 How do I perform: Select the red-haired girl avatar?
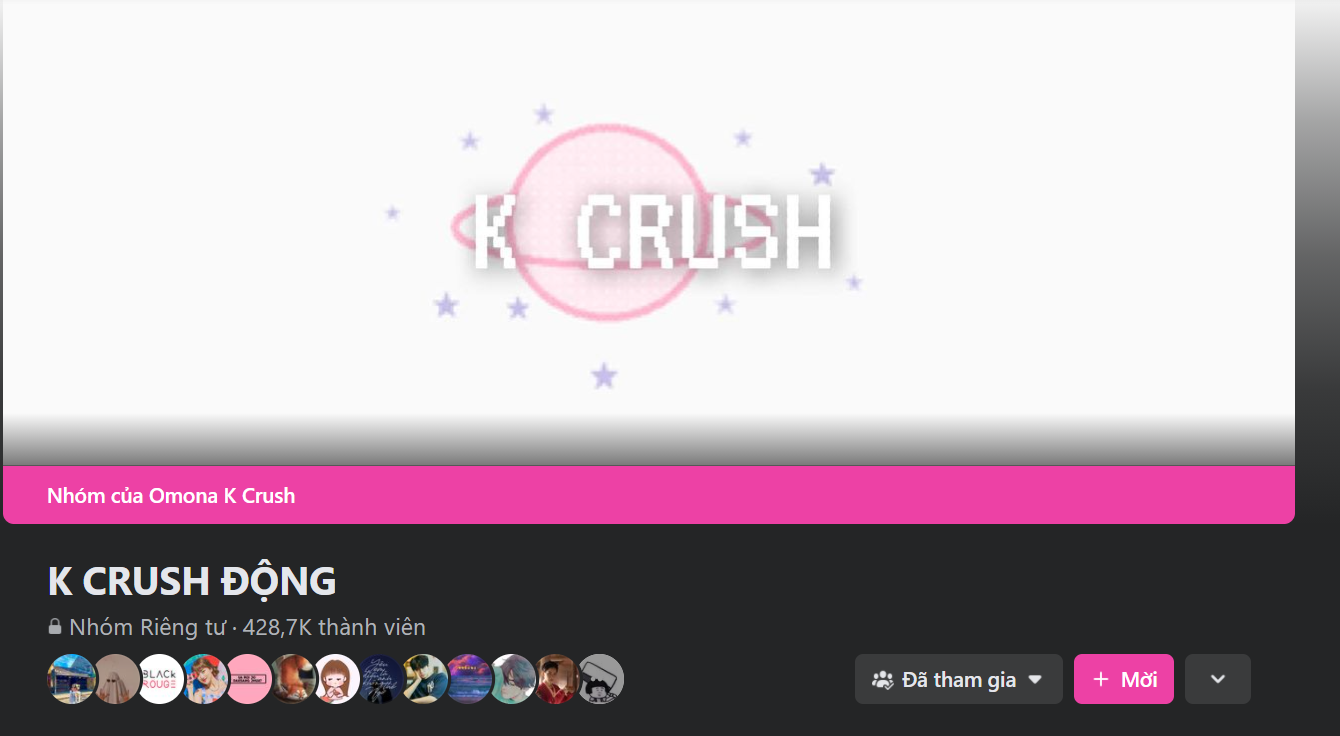204,679
